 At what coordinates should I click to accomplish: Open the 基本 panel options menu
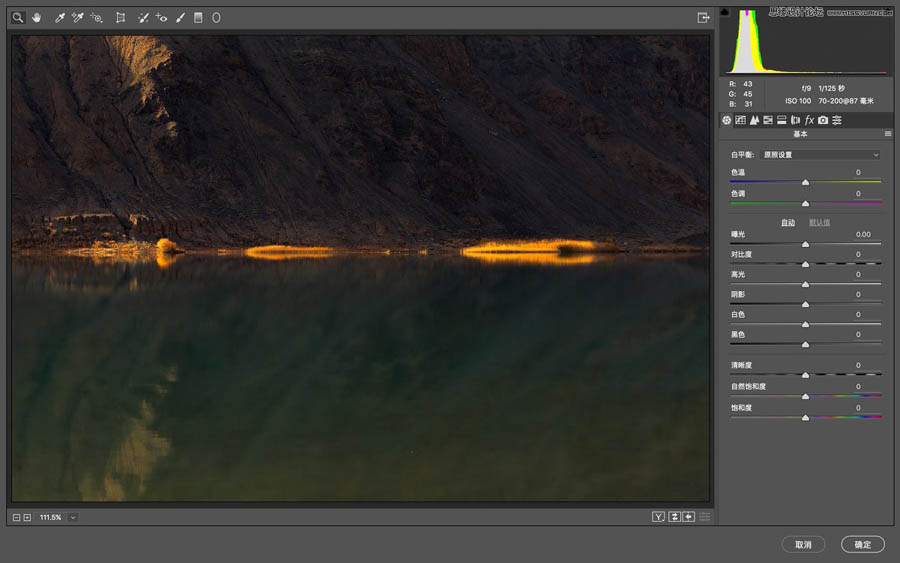point(887,134)
